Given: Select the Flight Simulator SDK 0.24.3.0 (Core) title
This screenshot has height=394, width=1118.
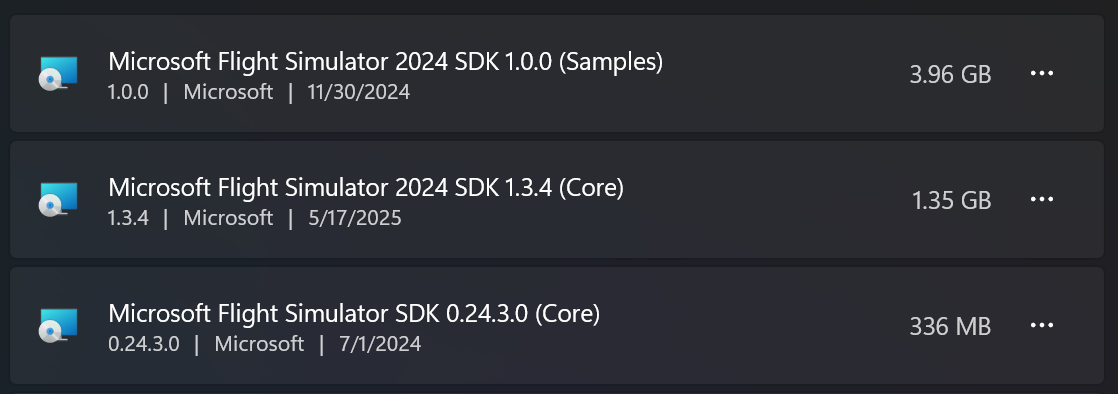Looking at the screenshot, I should tap(354, 314).
